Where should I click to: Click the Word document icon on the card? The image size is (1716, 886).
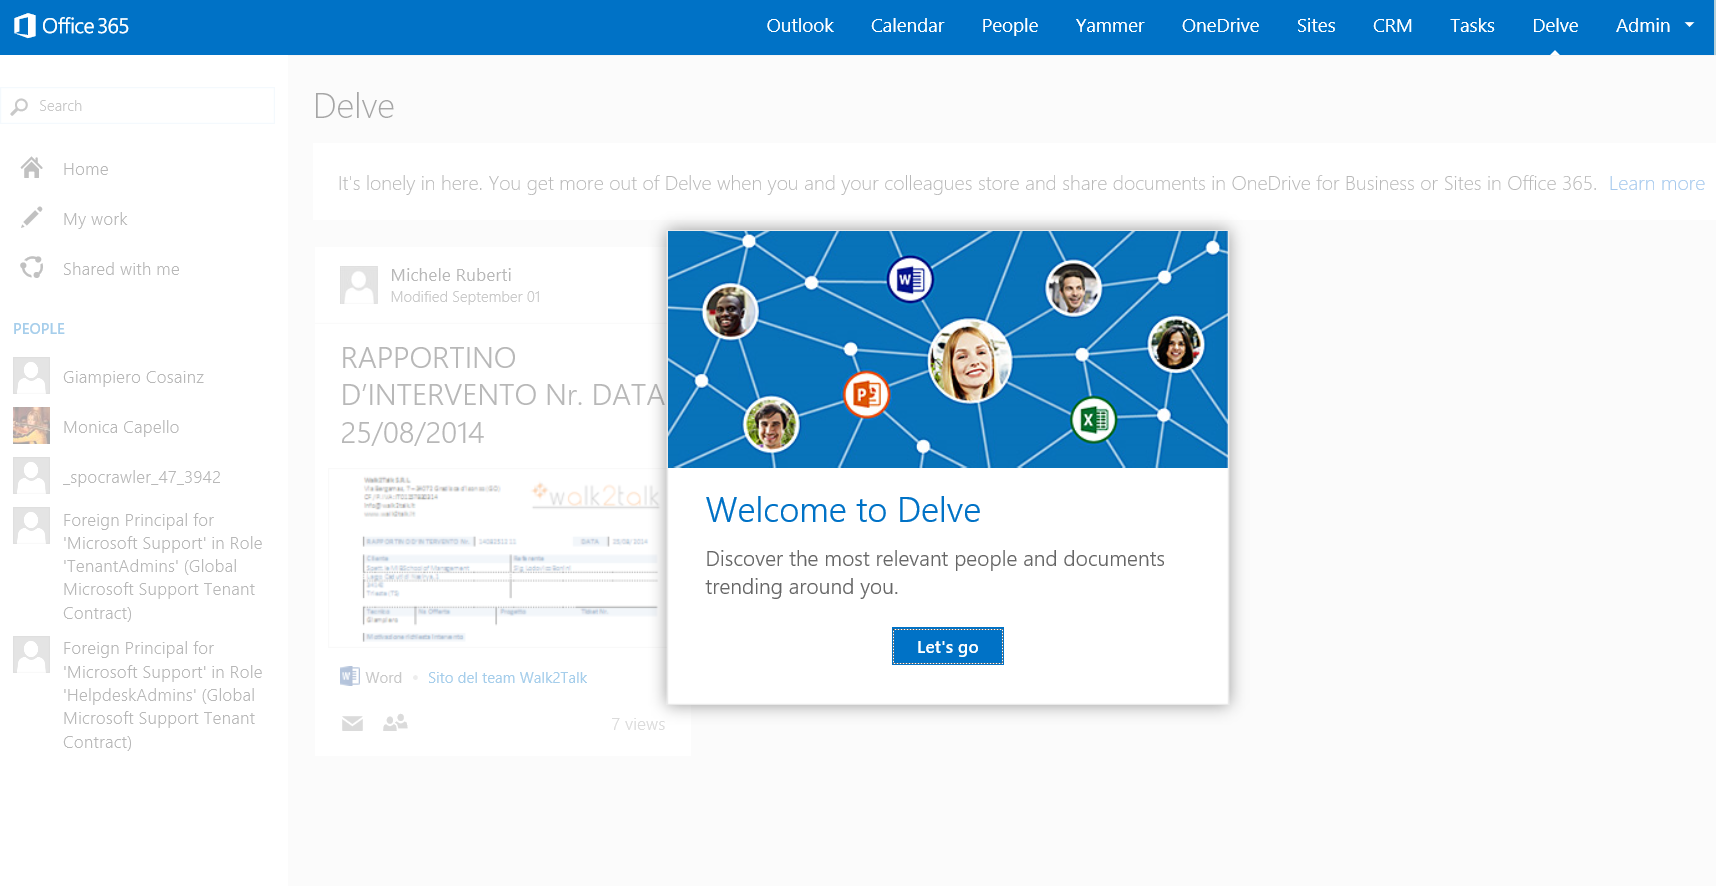(x=349, y=677)
